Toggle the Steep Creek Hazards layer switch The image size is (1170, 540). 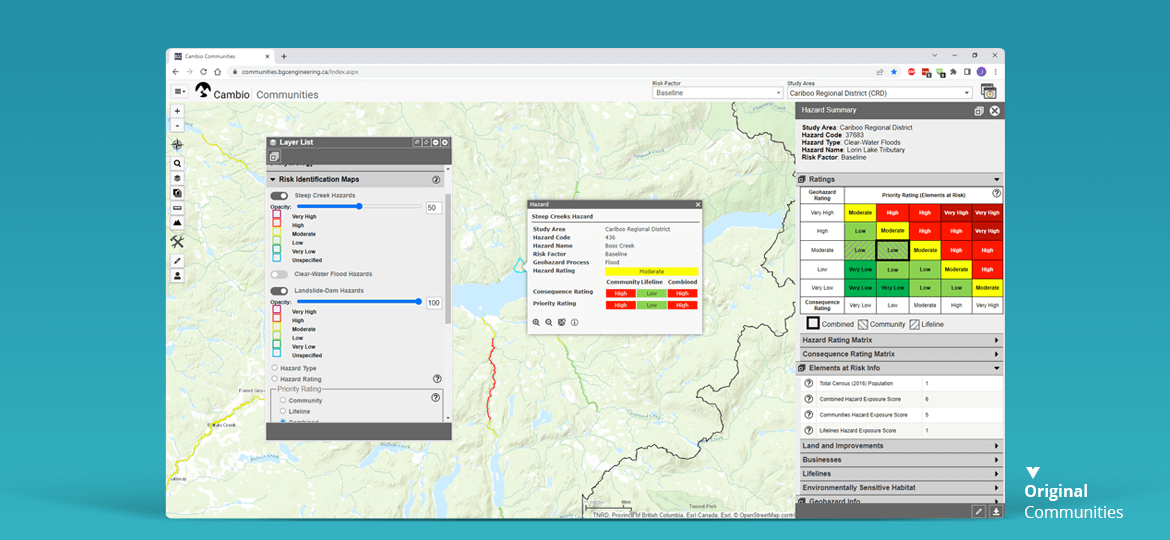click(x=279, y=196)
